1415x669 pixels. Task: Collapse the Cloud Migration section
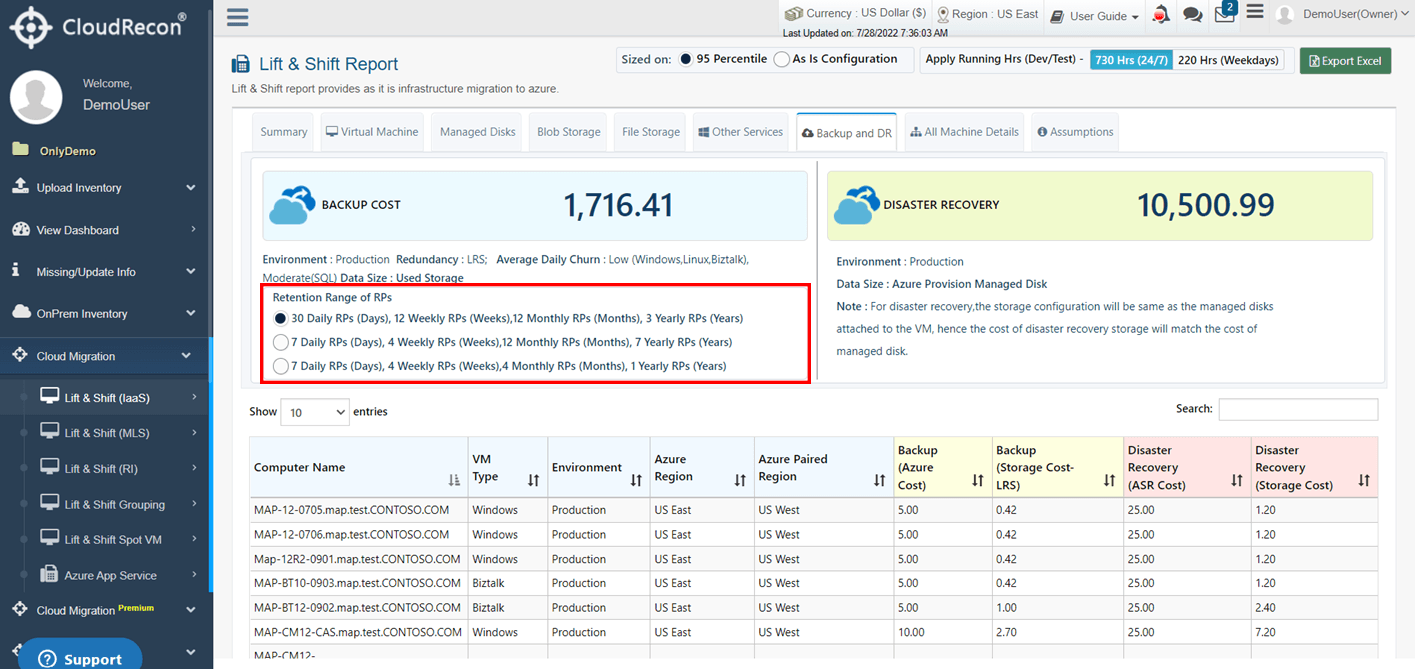[106, 356]
